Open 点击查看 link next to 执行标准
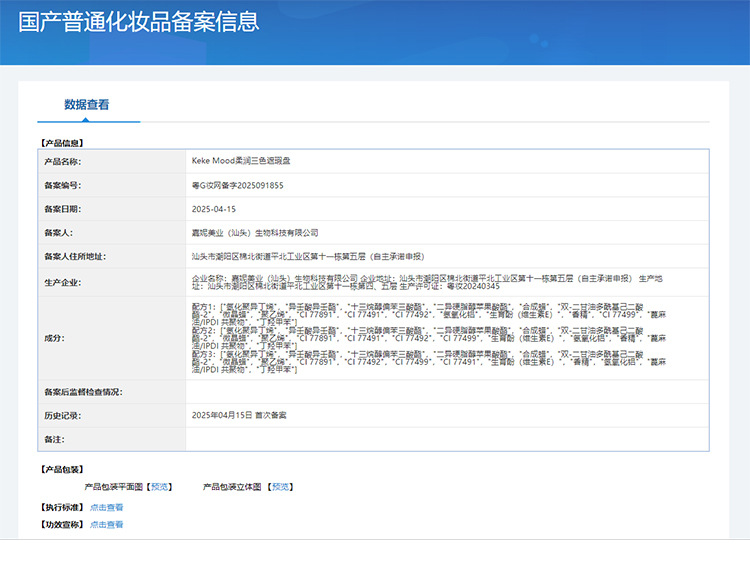 click(107, 507)
